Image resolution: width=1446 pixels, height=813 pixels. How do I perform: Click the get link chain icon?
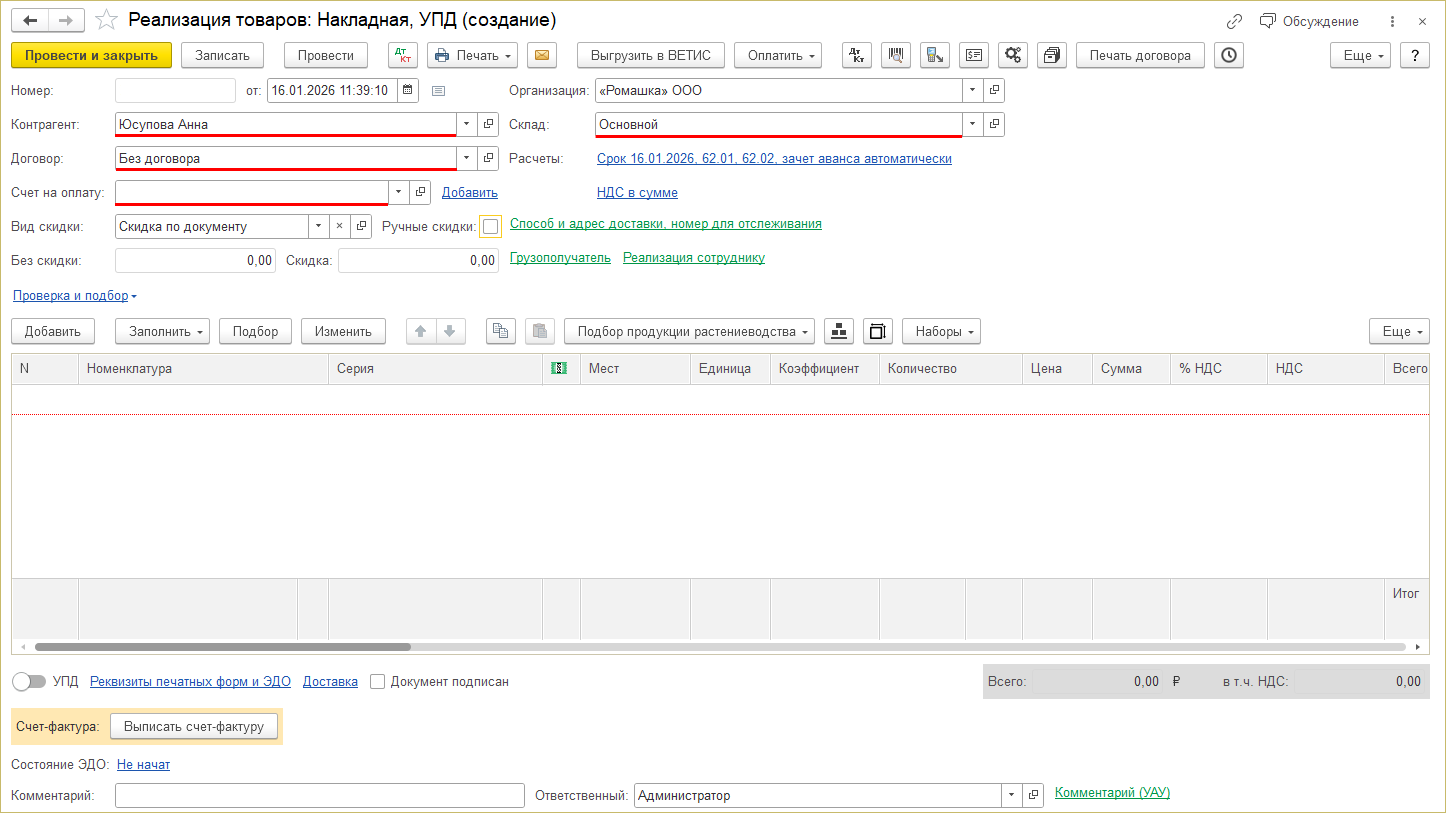(1234, 21)
